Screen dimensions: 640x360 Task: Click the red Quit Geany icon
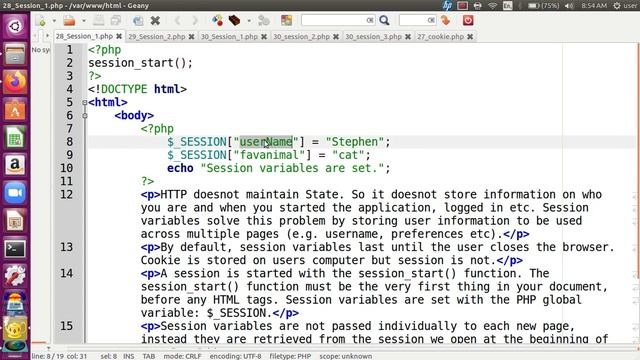pyautogui.click(x=468, y=20)
